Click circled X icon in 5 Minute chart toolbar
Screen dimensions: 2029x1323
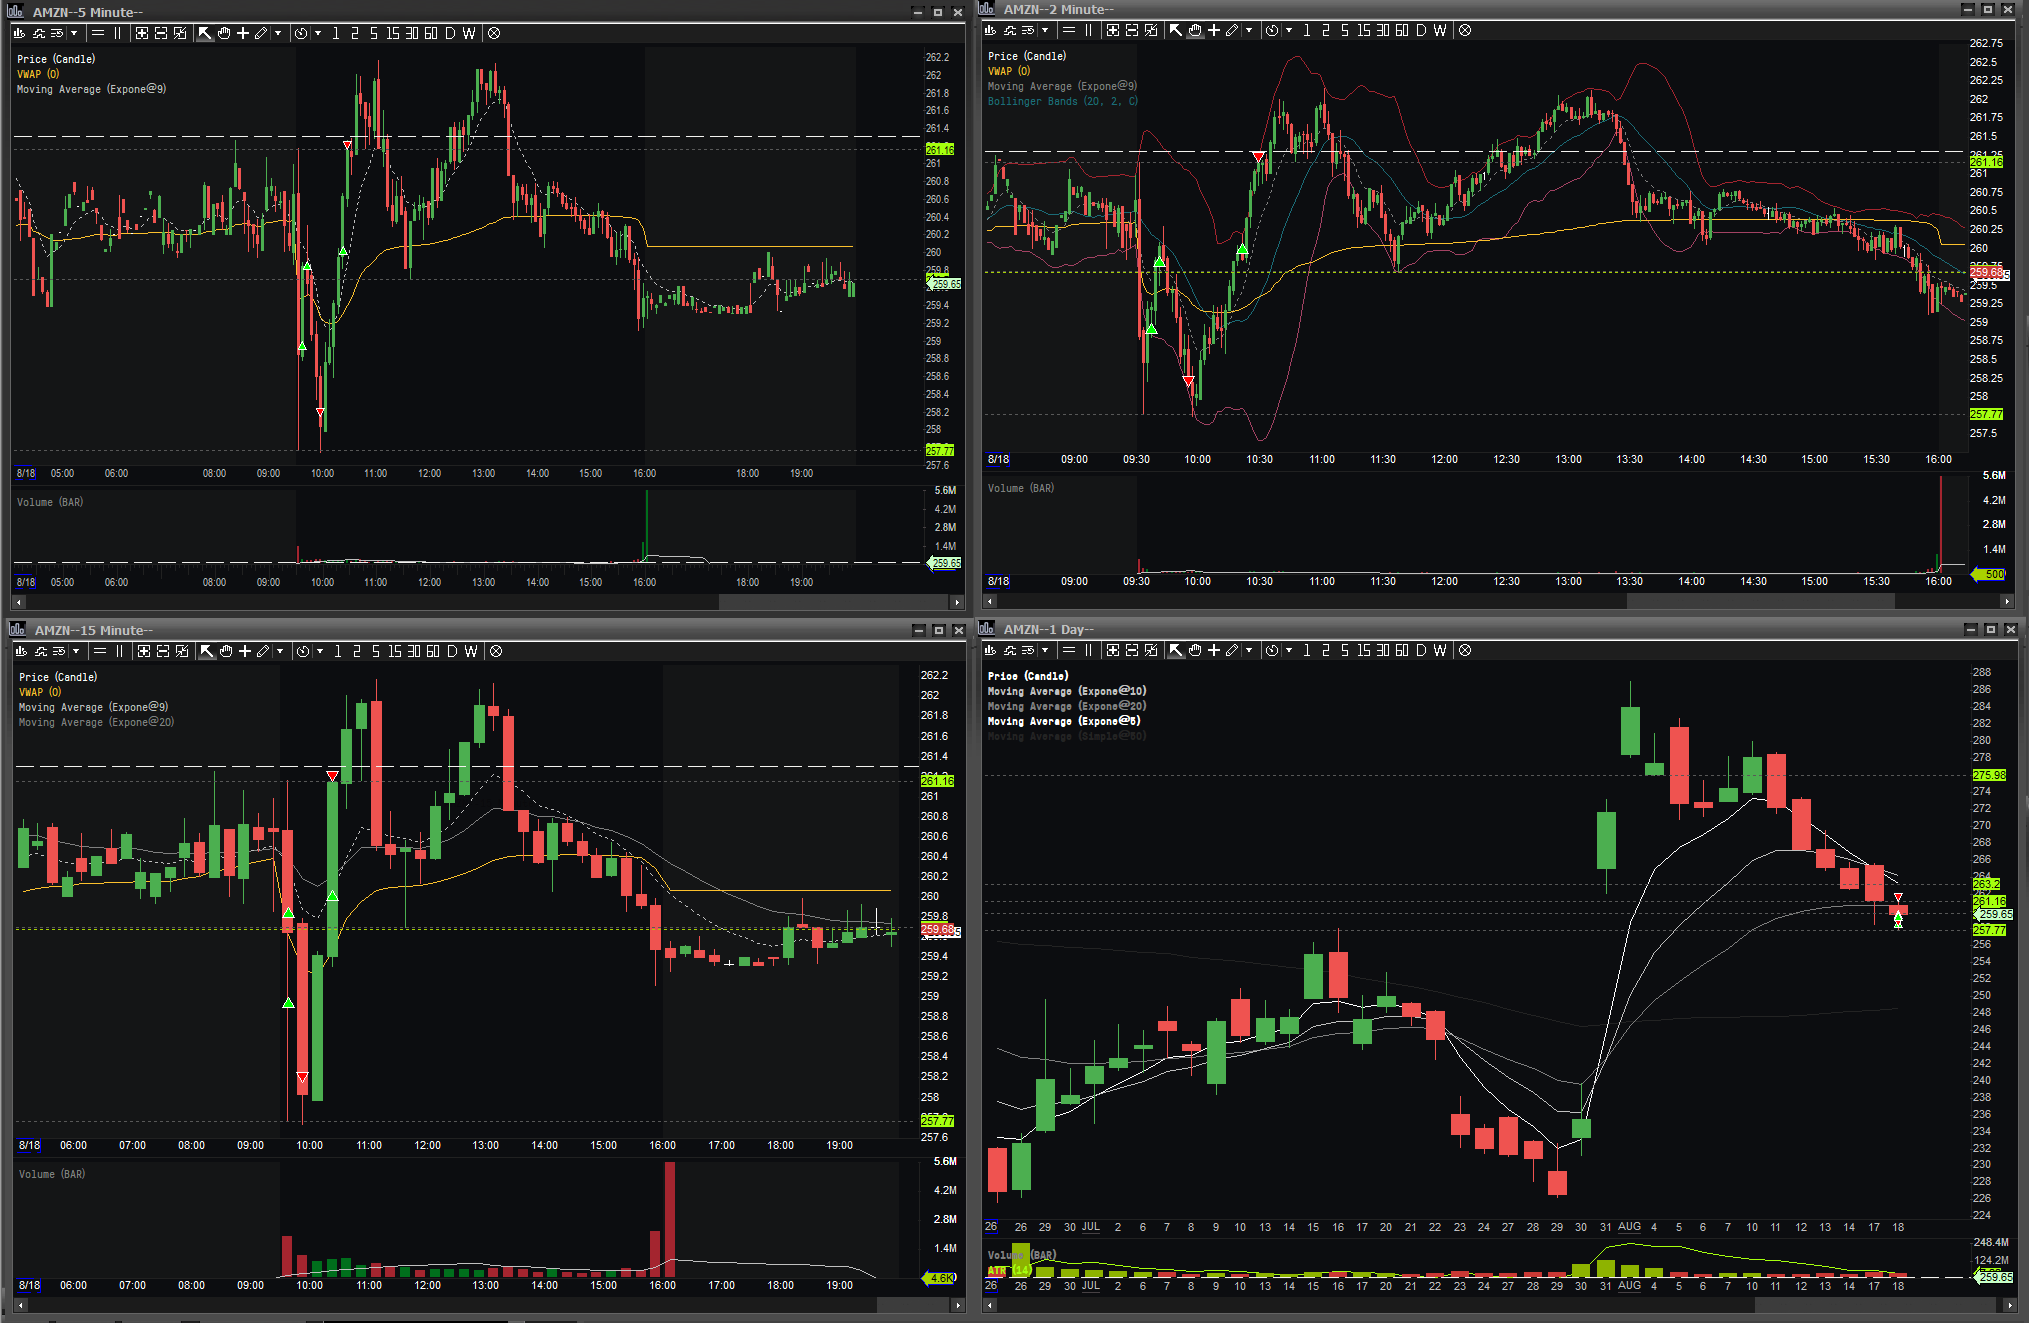[494, 33]
